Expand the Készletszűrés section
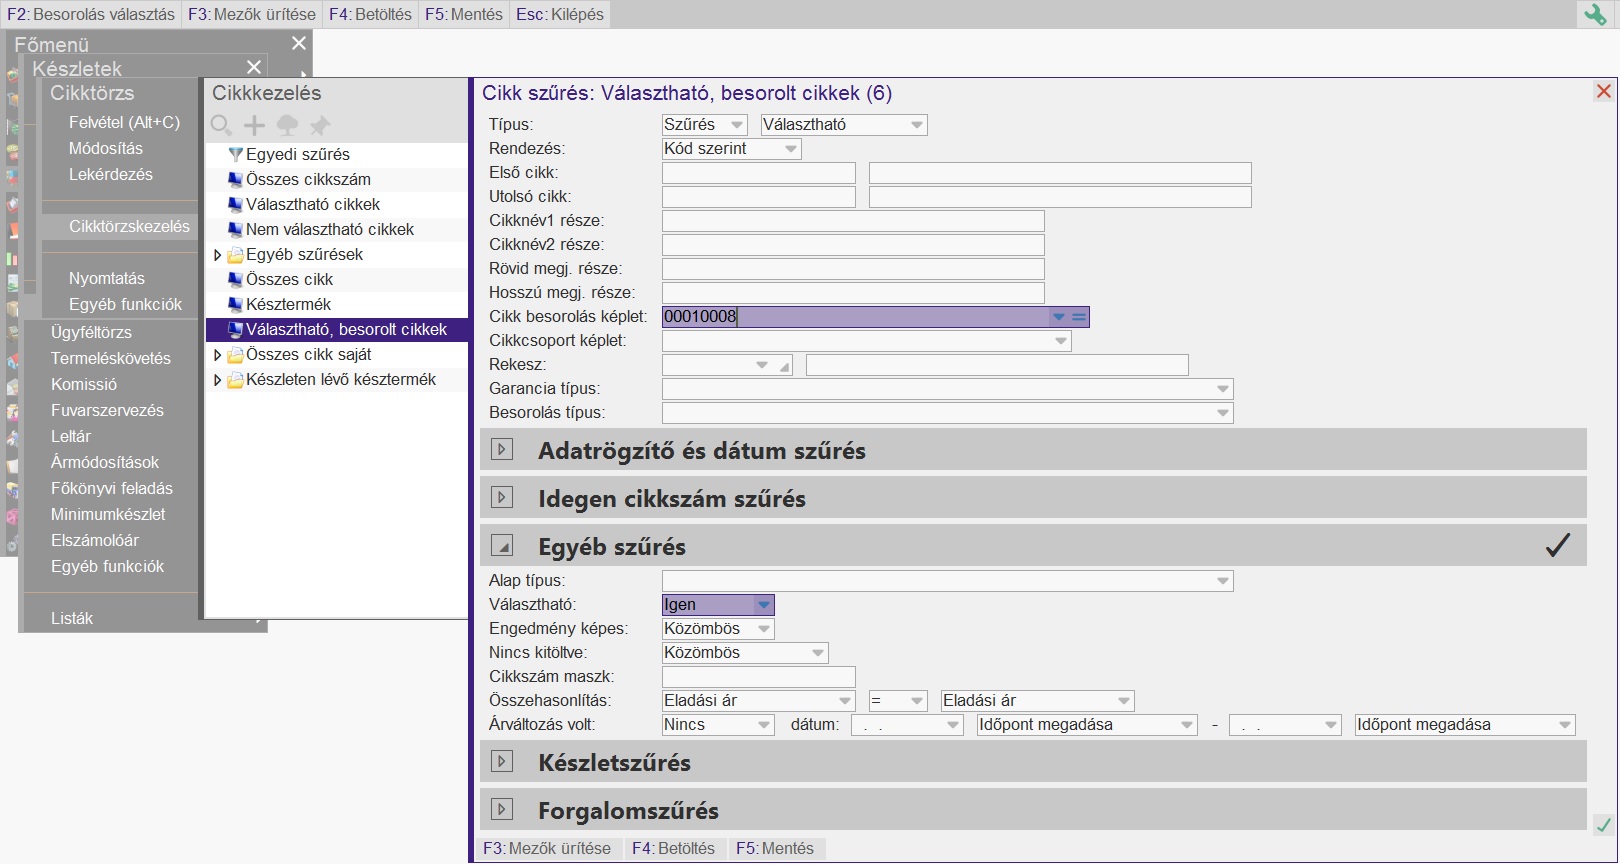Image resolution: width=1620 pixels, height=865 pixels. pos(502,762)
